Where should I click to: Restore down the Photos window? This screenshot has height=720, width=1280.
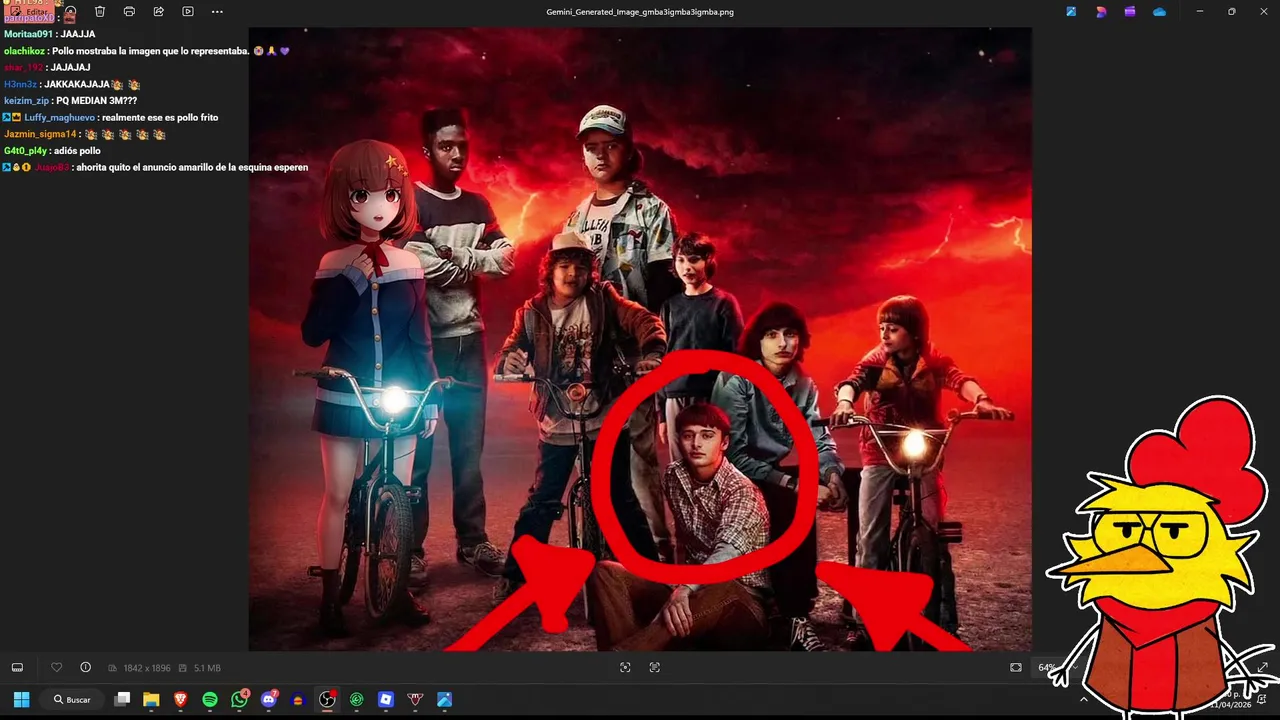click(x=1231, y=11)
